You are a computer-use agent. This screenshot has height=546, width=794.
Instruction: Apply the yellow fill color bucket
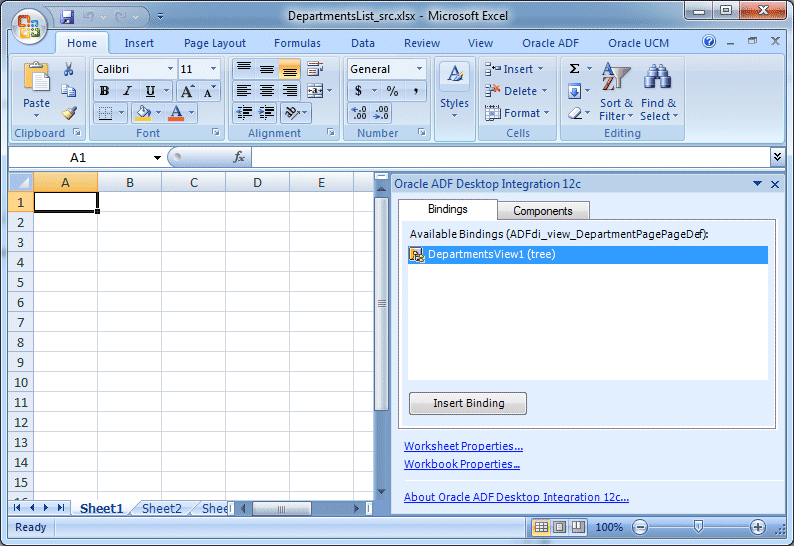[144, 113]
